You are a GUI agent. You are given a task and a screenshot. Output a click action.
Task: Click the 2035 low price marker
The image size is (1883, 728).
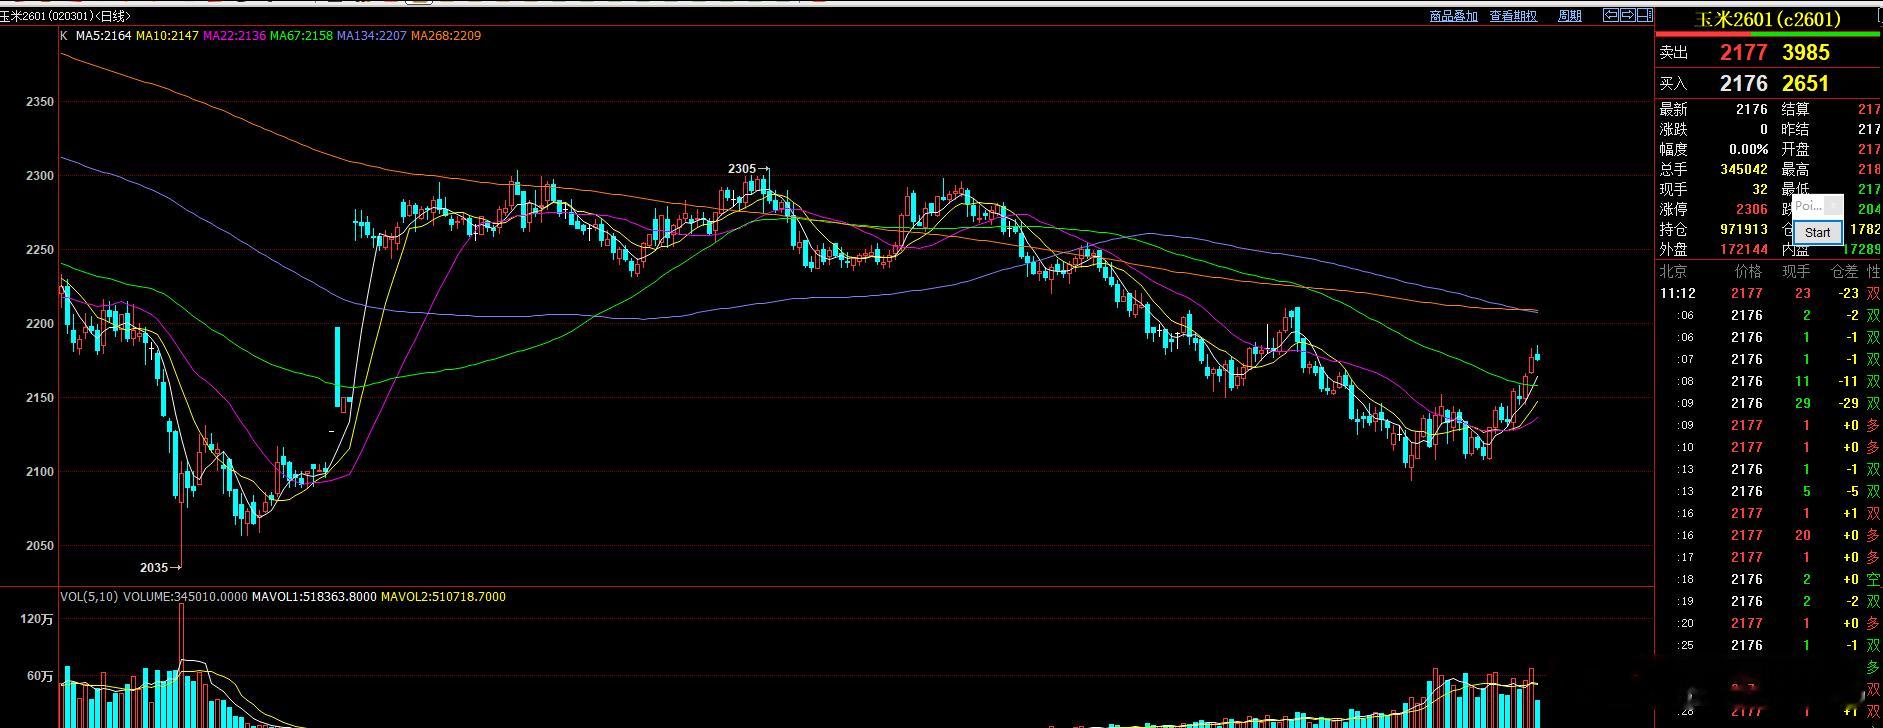point(160,568)
